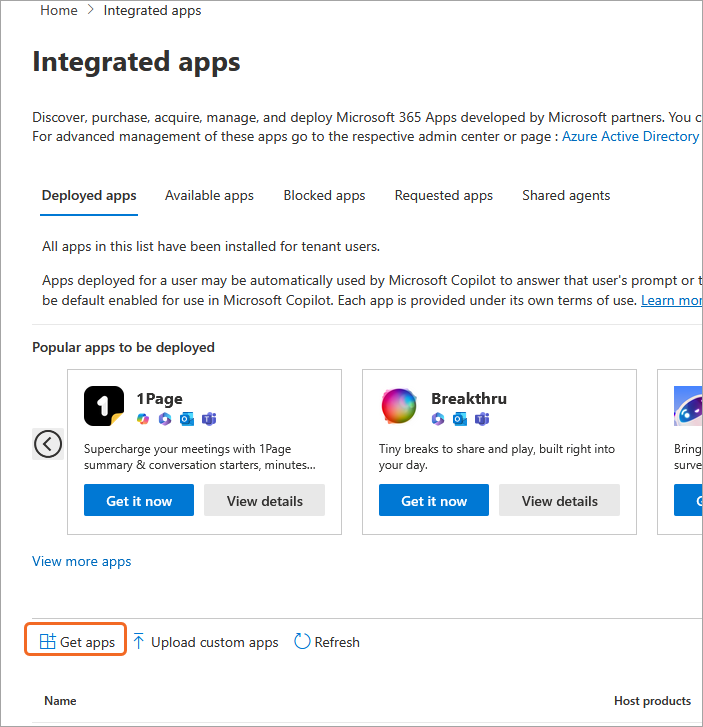
Task: View details of the Breakthru app
Action: tap(559, 501)
